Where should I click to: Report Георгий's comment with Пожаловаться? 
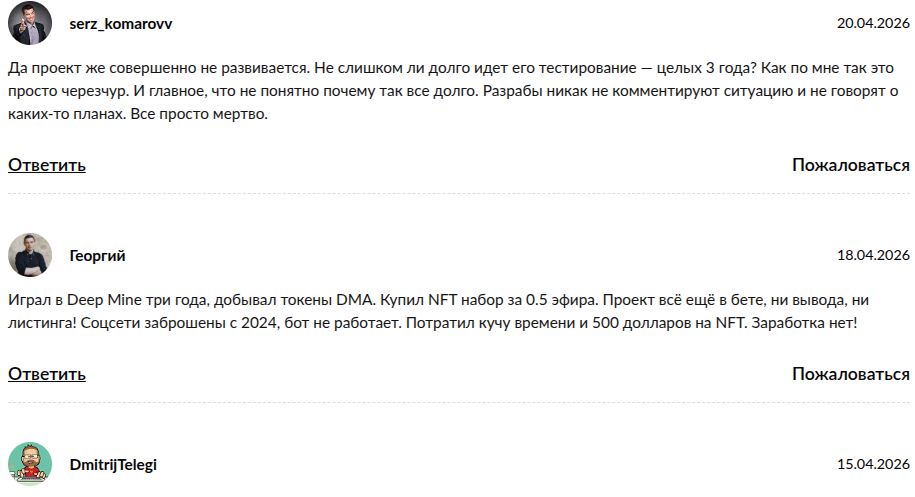point(851,374)
